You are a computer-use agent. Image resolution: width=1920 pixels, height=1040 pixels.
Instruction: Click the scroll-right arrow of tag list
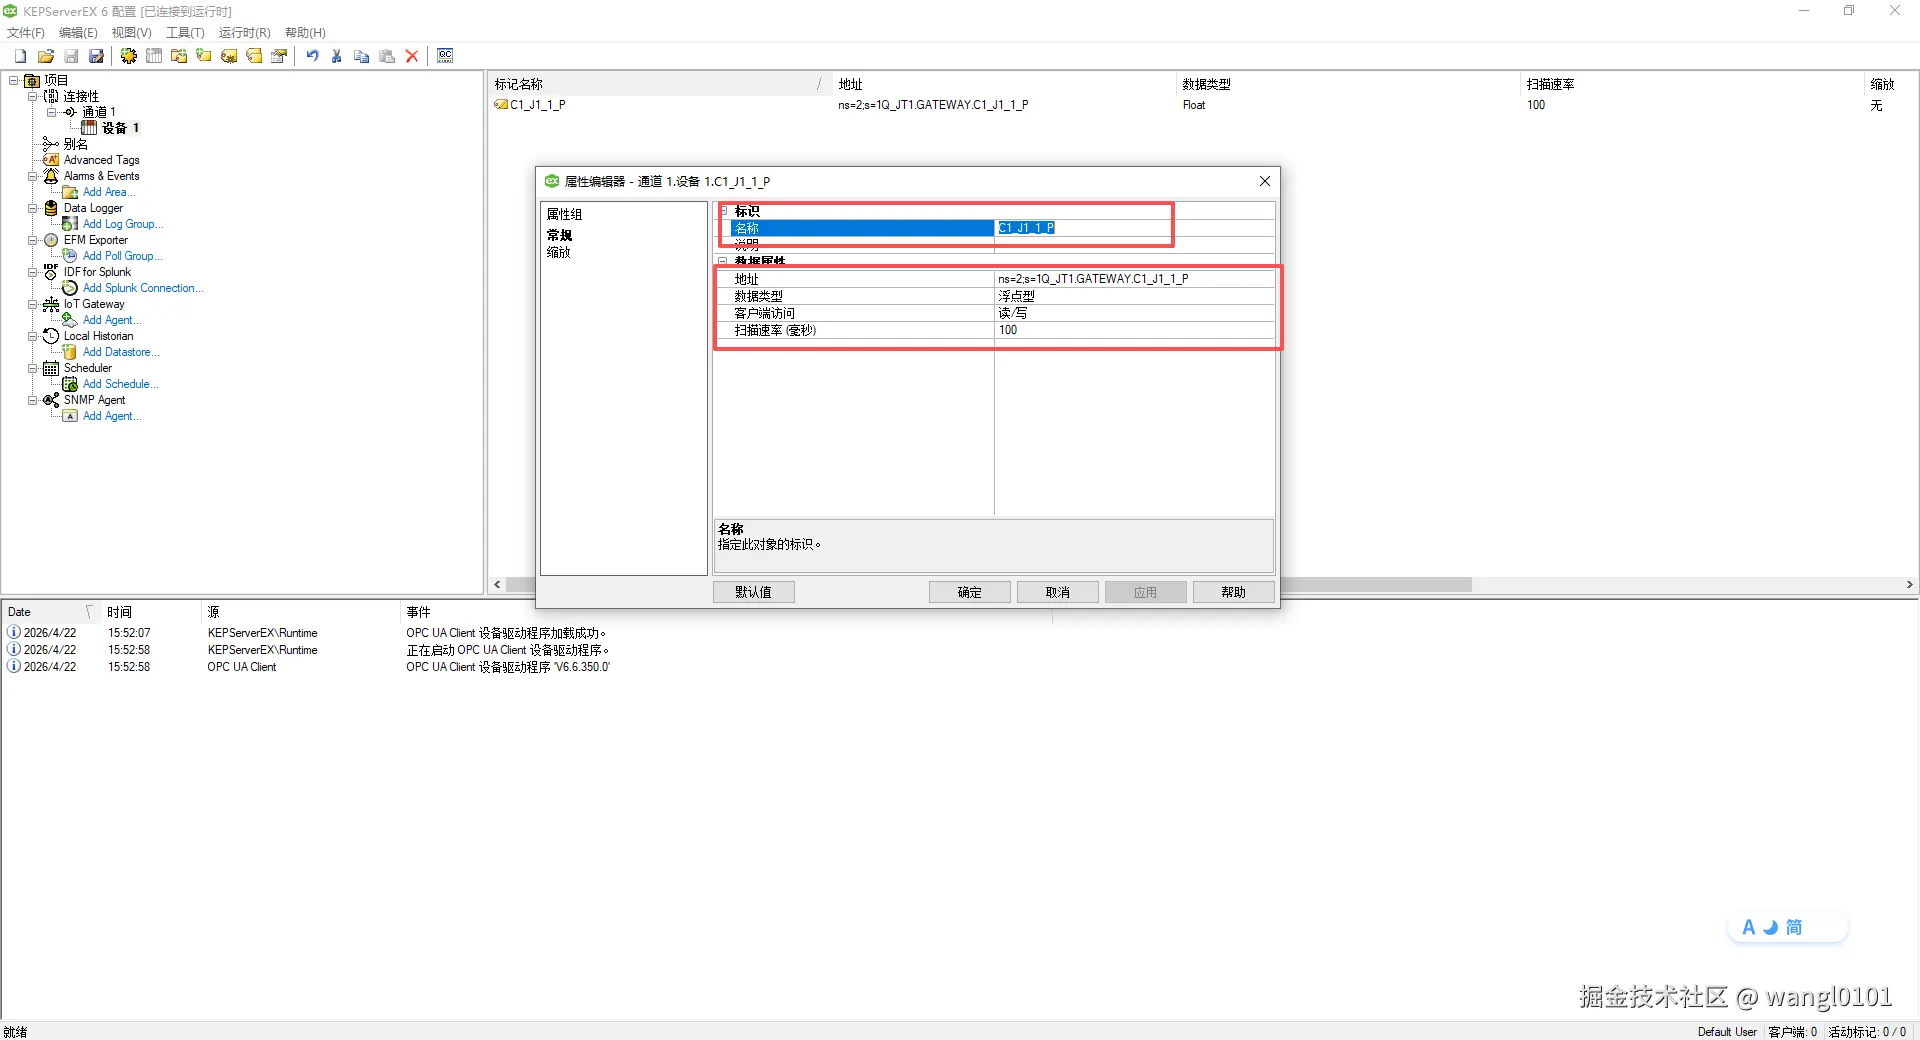(x=1909, y=585)
